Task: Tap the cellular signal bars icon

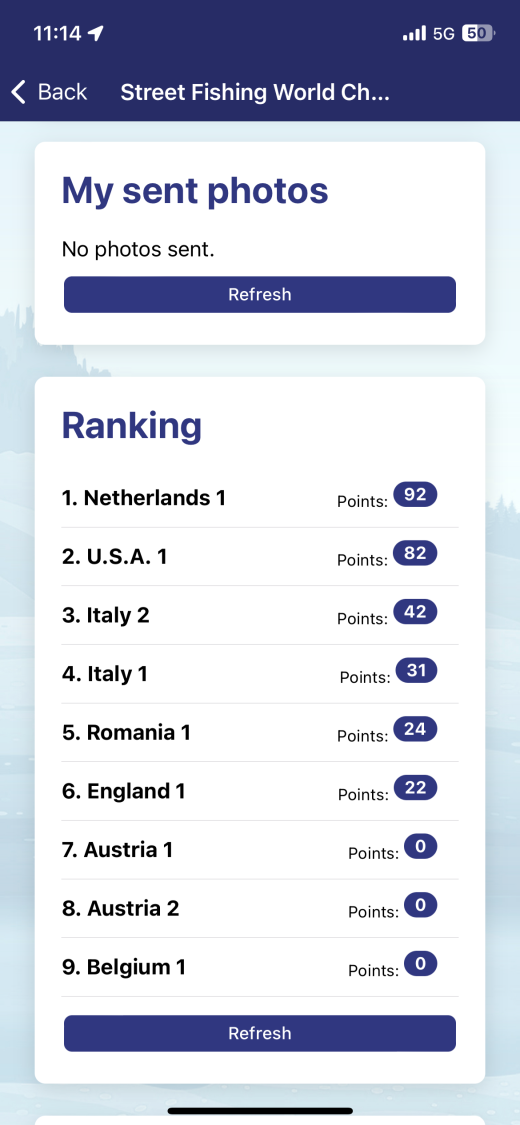Action: coord(415,34)
